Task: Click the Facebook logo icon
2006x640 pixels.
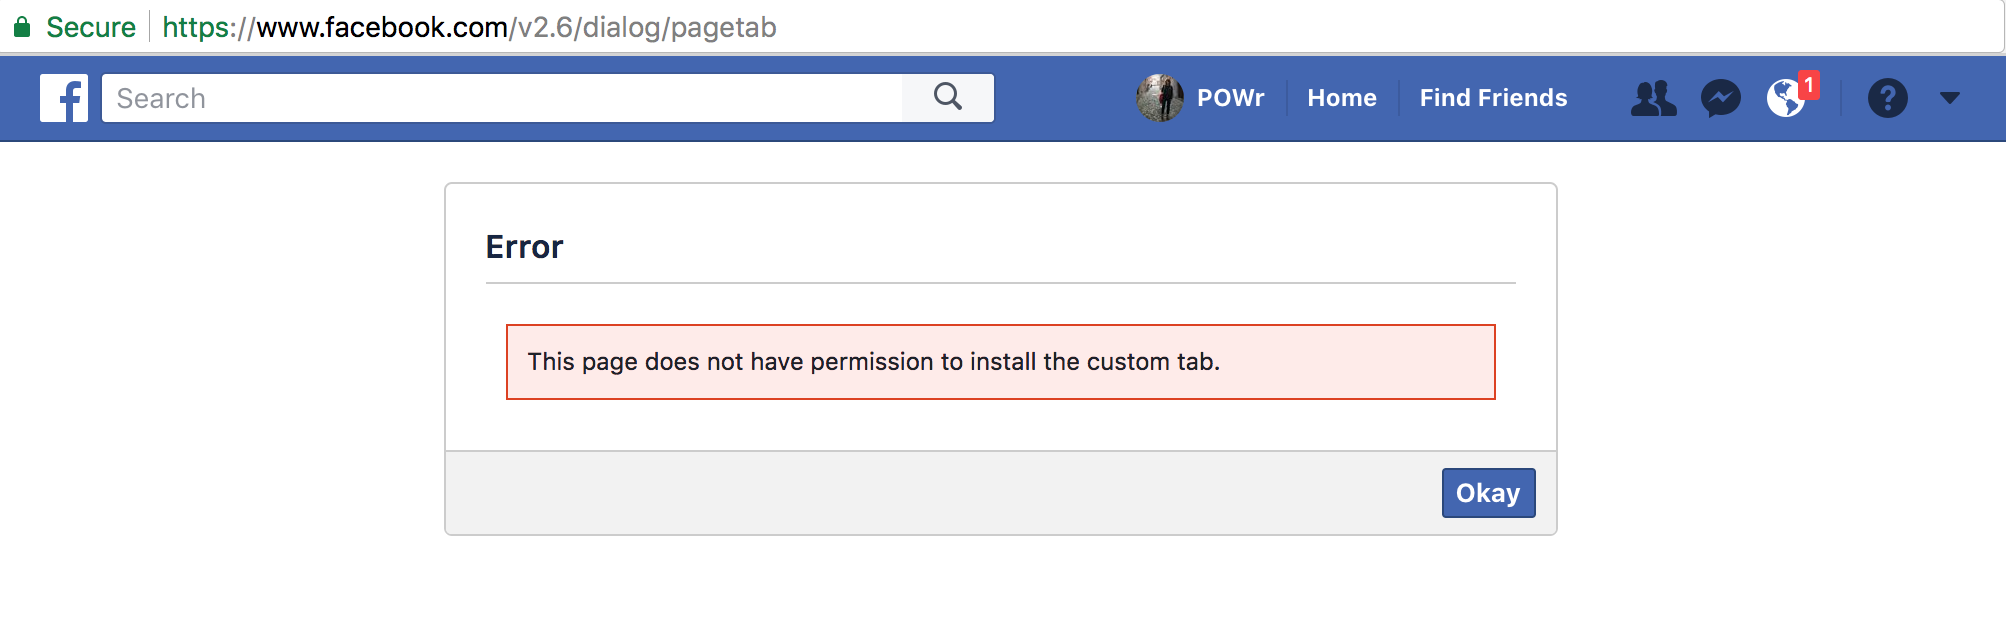Action: tap(64, 98)
